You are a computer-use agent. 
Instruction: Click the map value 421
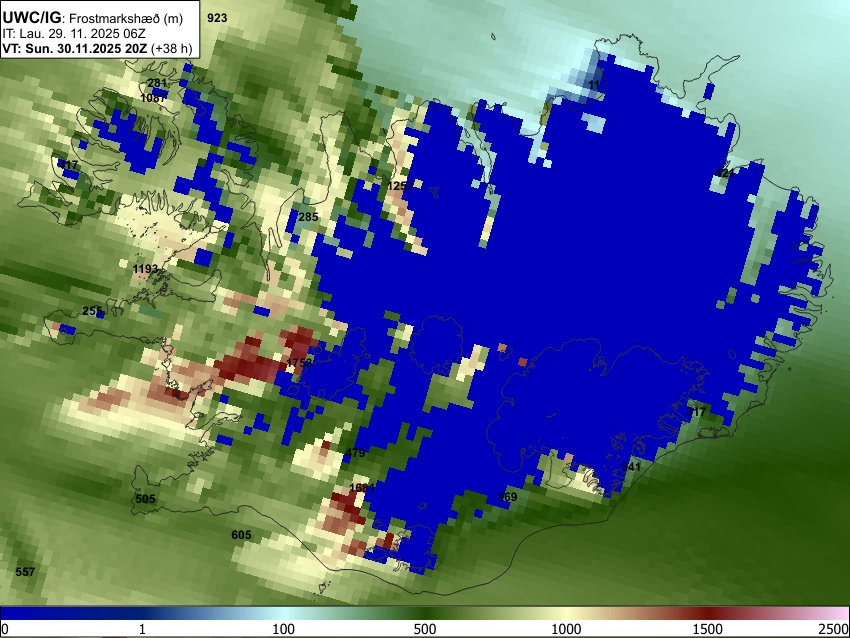tap(725, 173)
